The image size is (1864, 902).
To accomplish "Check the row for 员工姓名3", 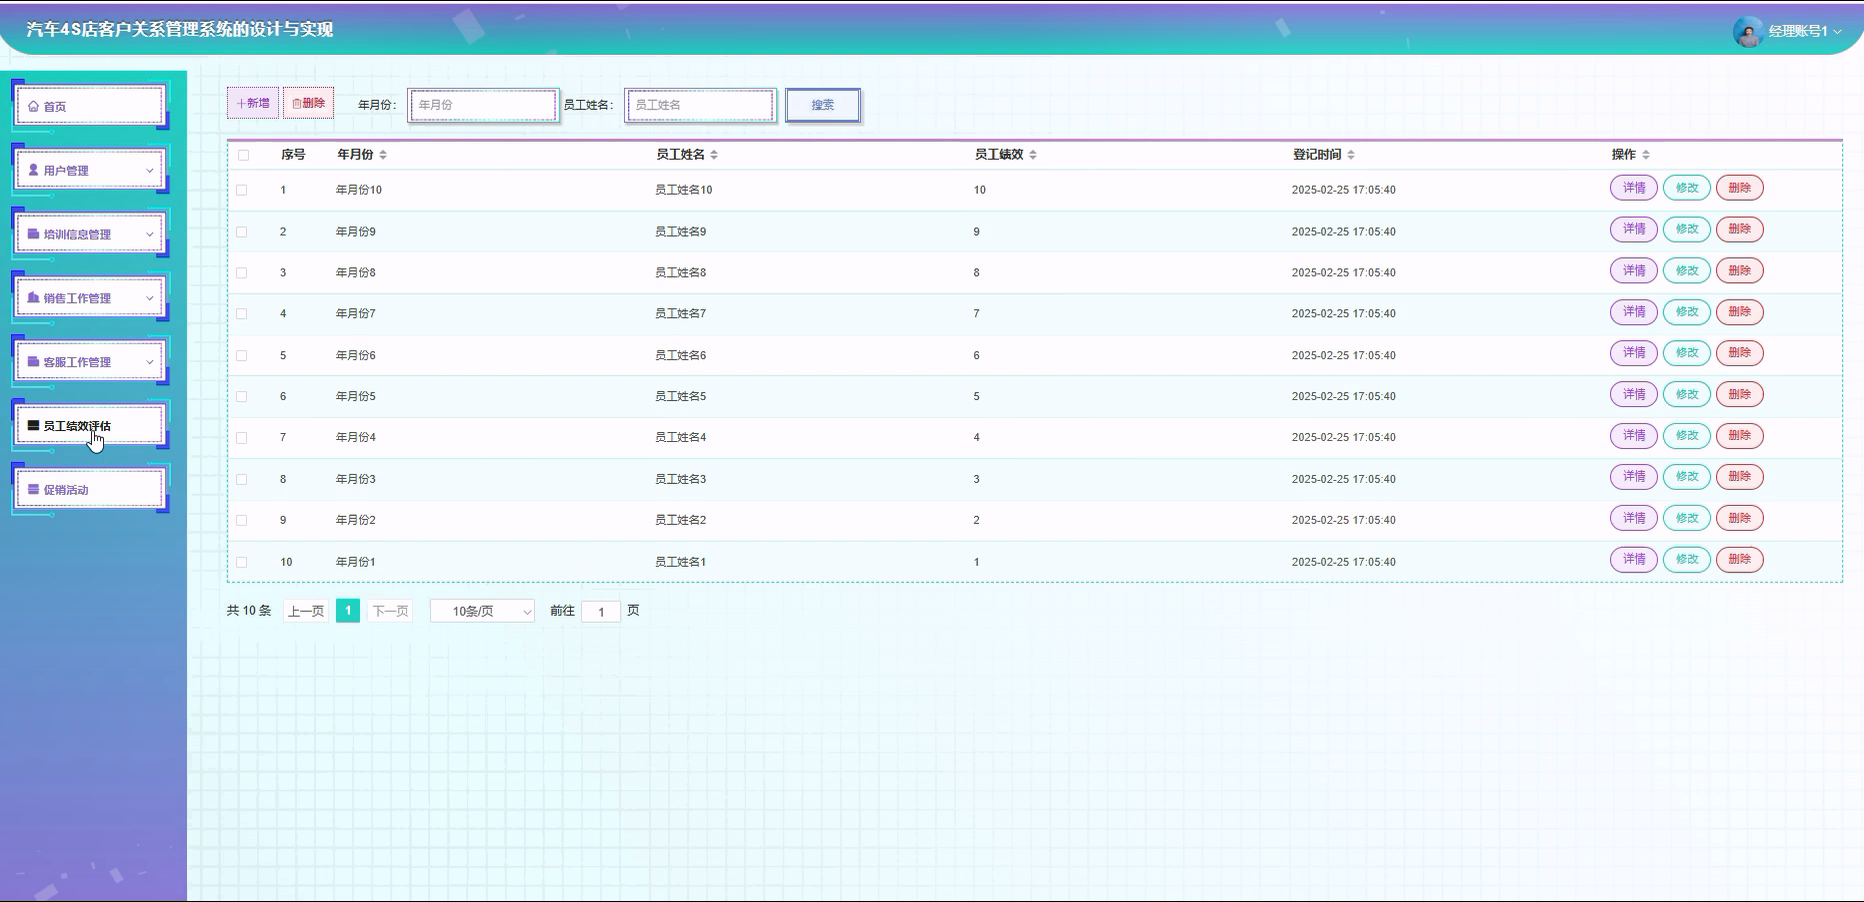I will pos(242,480).
